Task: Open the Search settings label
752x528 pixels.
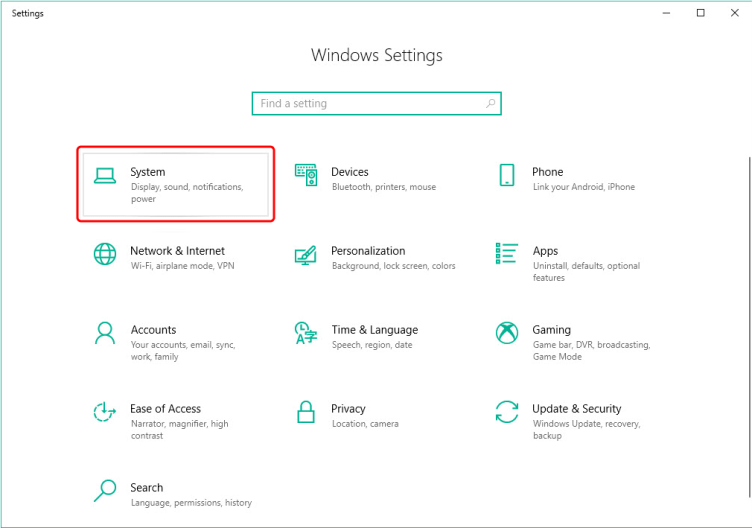Action: (x=147, y=488)
